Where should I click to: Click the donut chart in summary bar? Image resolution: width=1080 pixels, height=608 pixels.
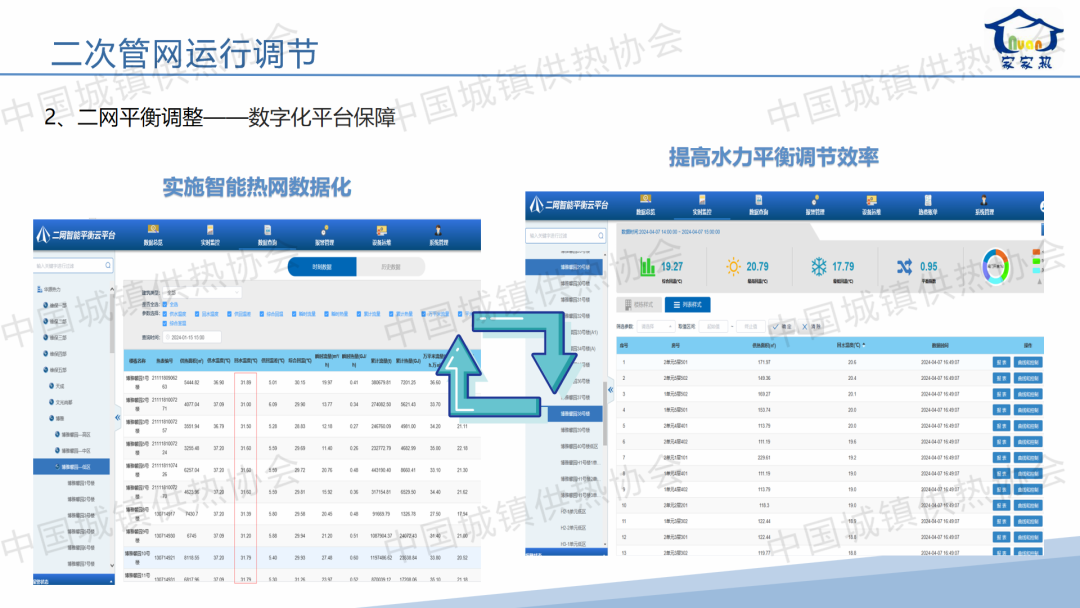(x=996, y=267)
